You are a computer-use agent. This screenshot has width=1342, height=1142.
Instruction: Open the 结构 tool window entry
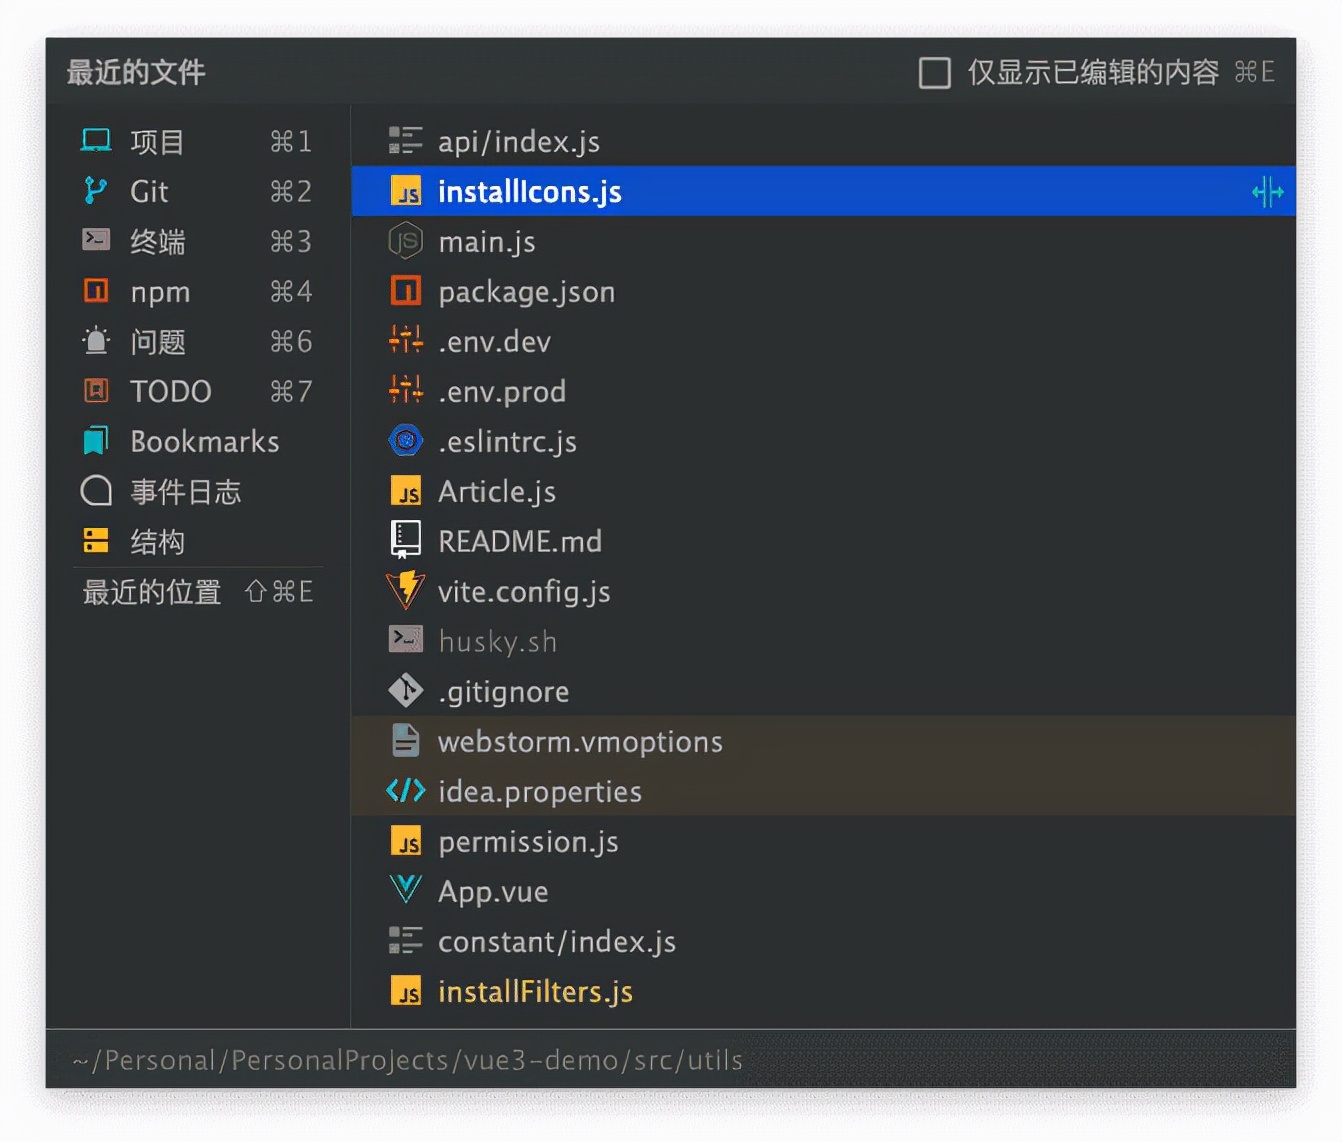(x=198, y=541)
